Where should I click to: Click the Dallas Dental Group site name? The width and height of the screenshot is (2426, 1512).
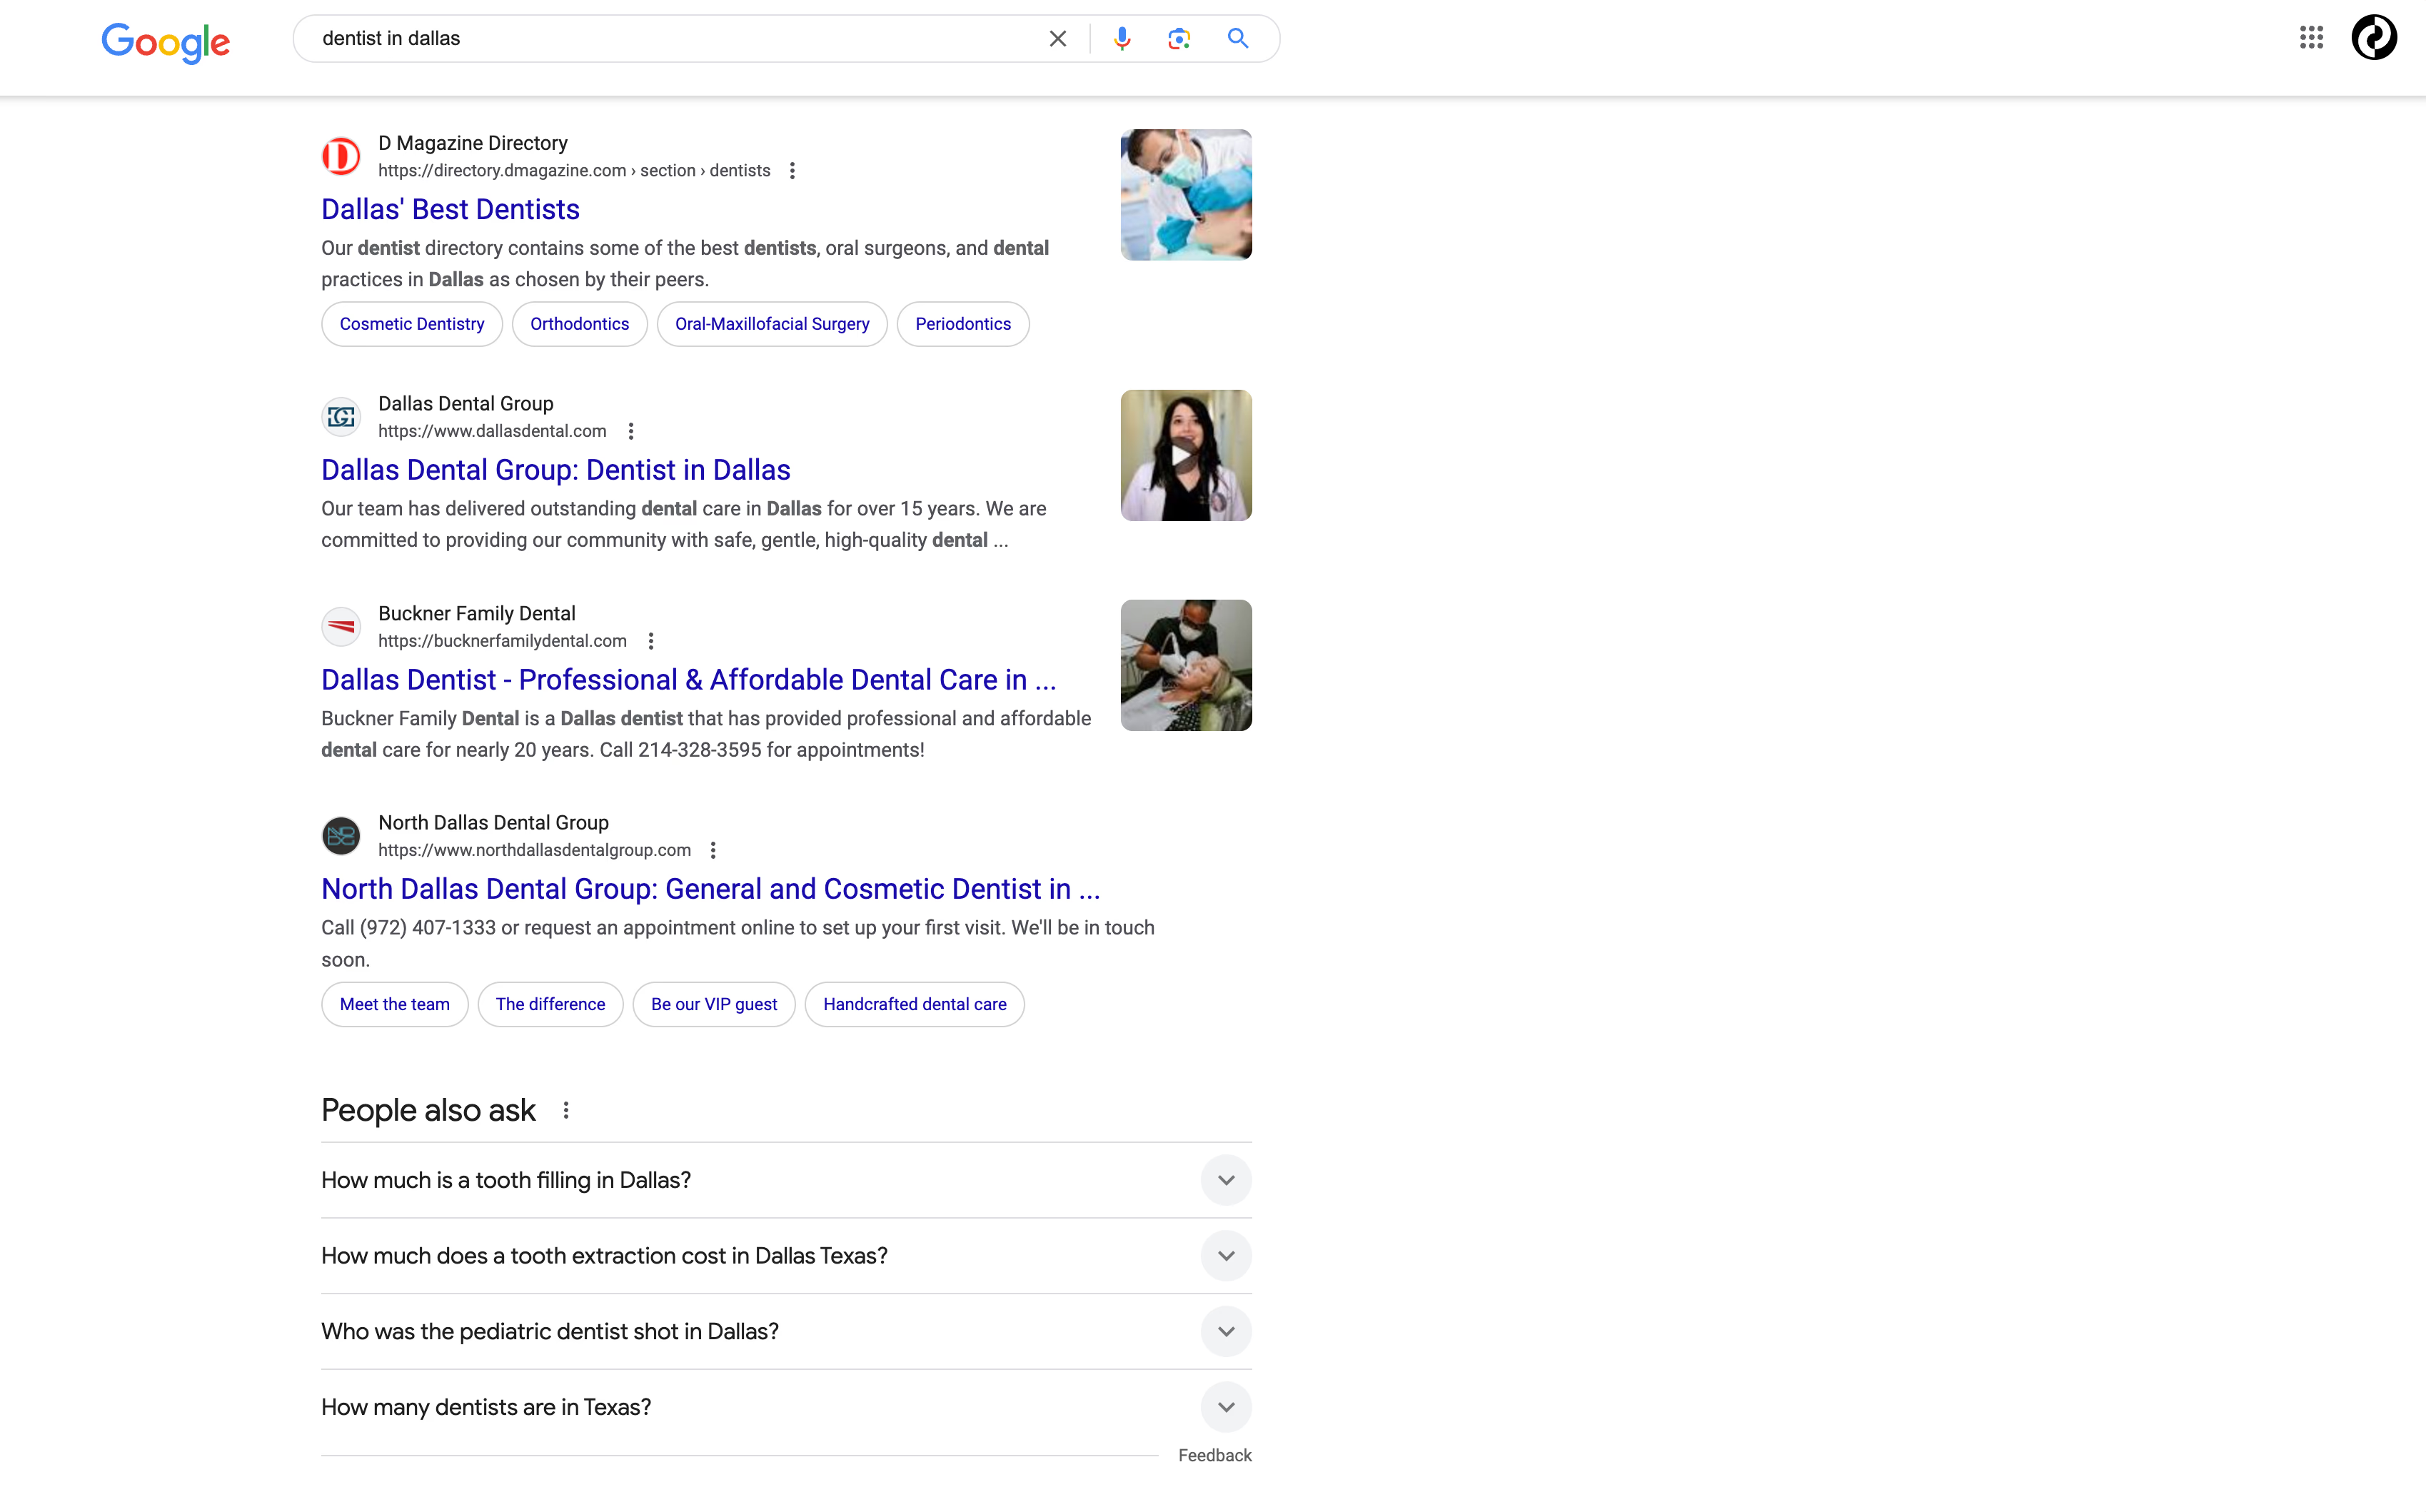pyautogui.click(x=466, y=403)
